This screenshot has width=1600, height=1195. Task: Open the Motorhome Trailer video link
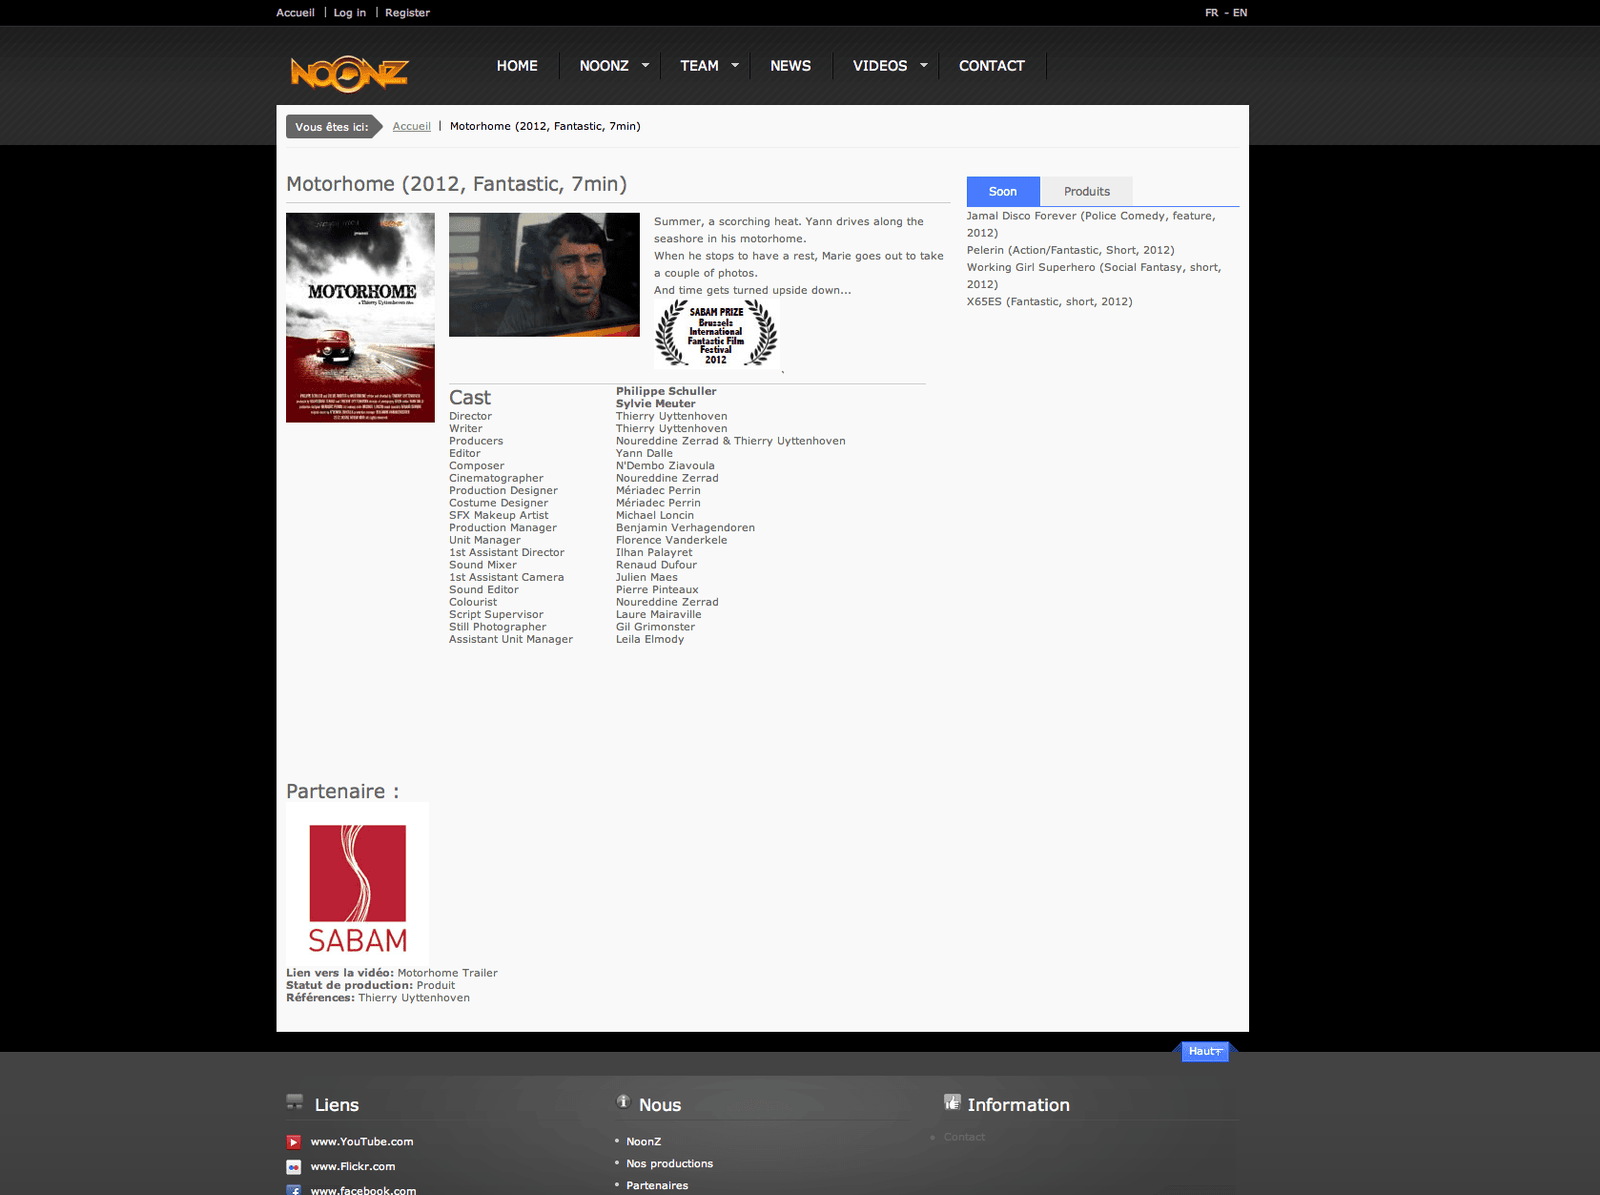click(447, 973)
